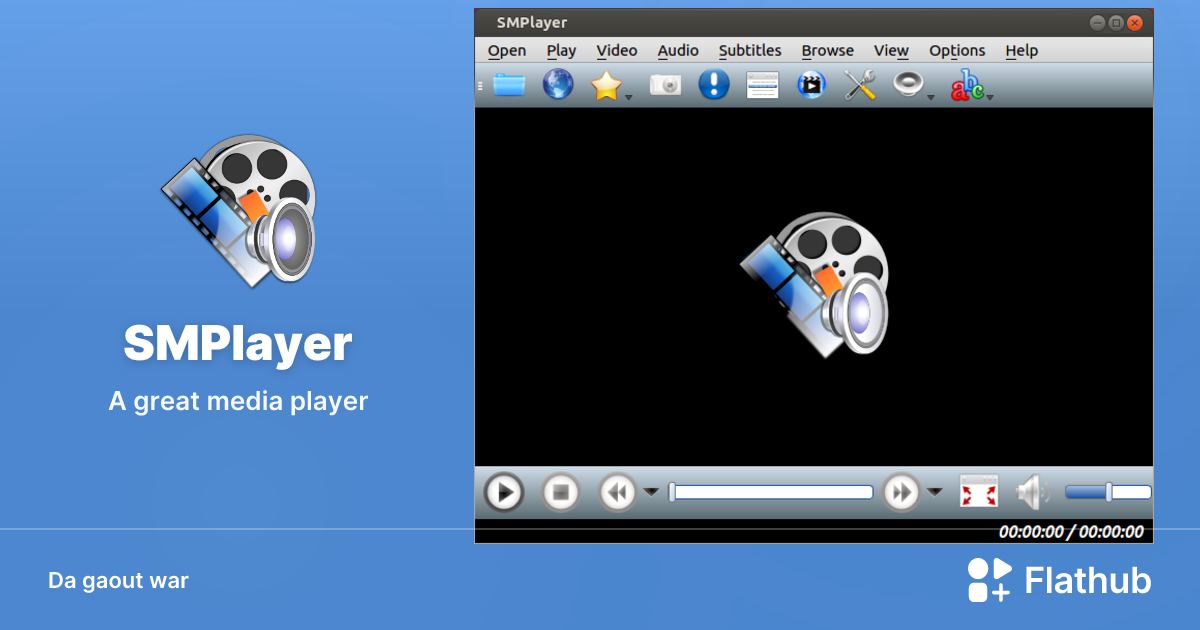This screenshot has width=1200, height=630.
Task: Open the fast-forward options dropdown arrow
Action: pyautogui.click(x=936, y=493)
